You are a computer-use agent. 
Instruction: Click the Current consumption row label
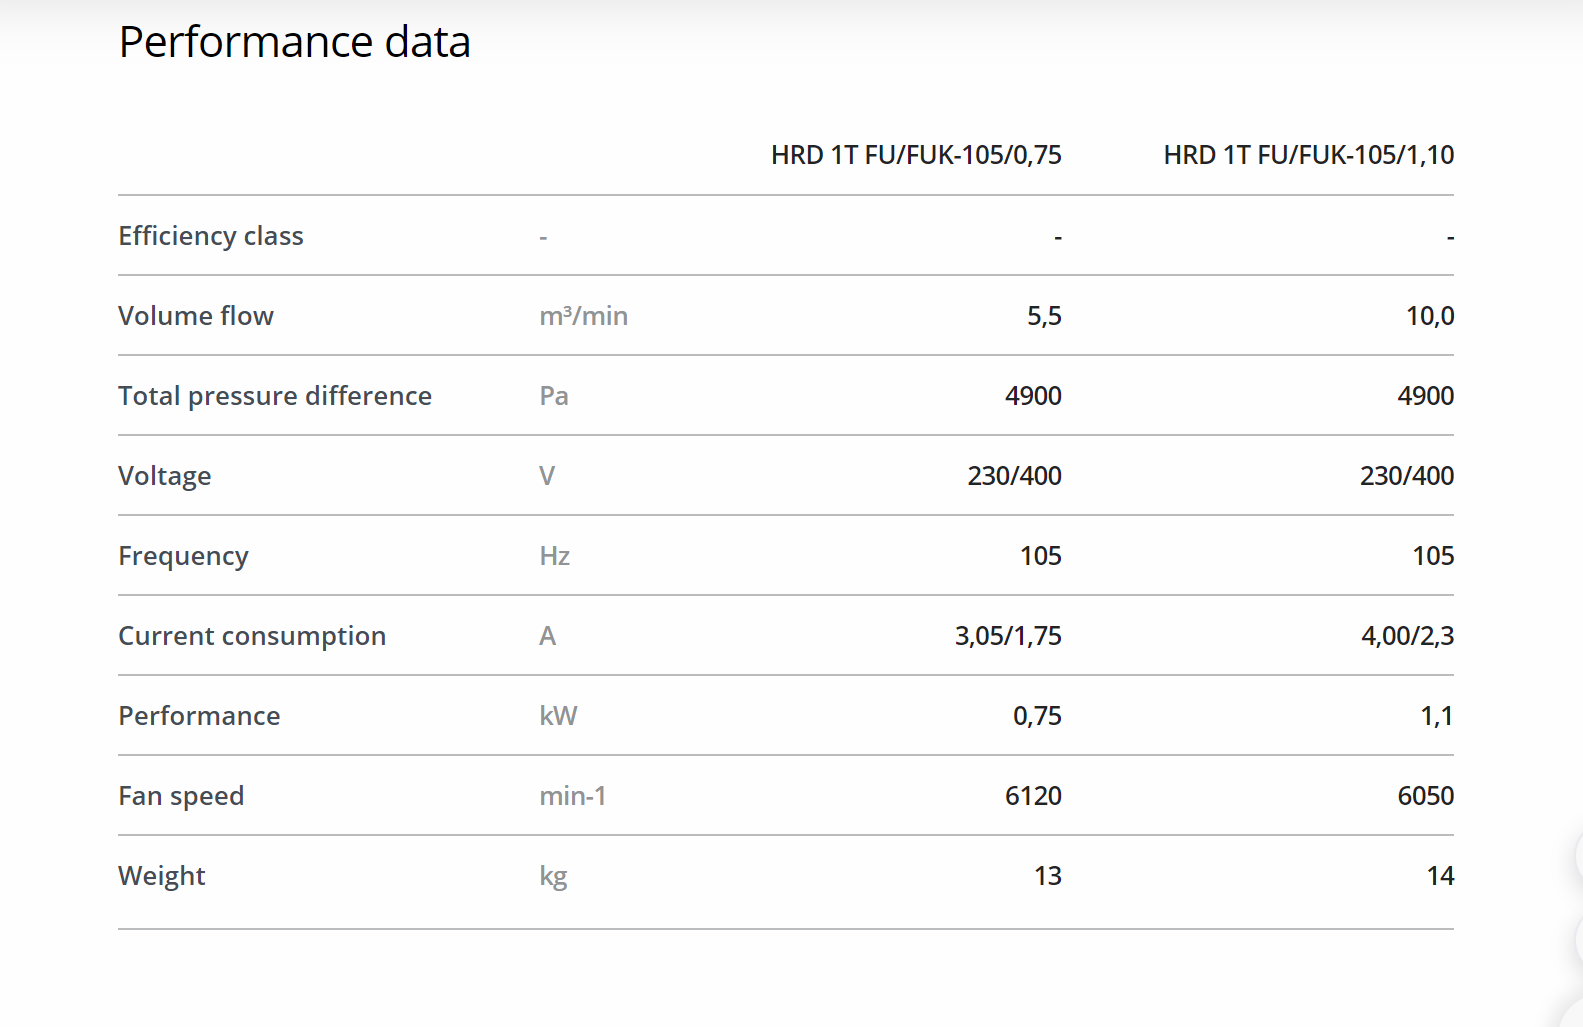coord(251,636)
